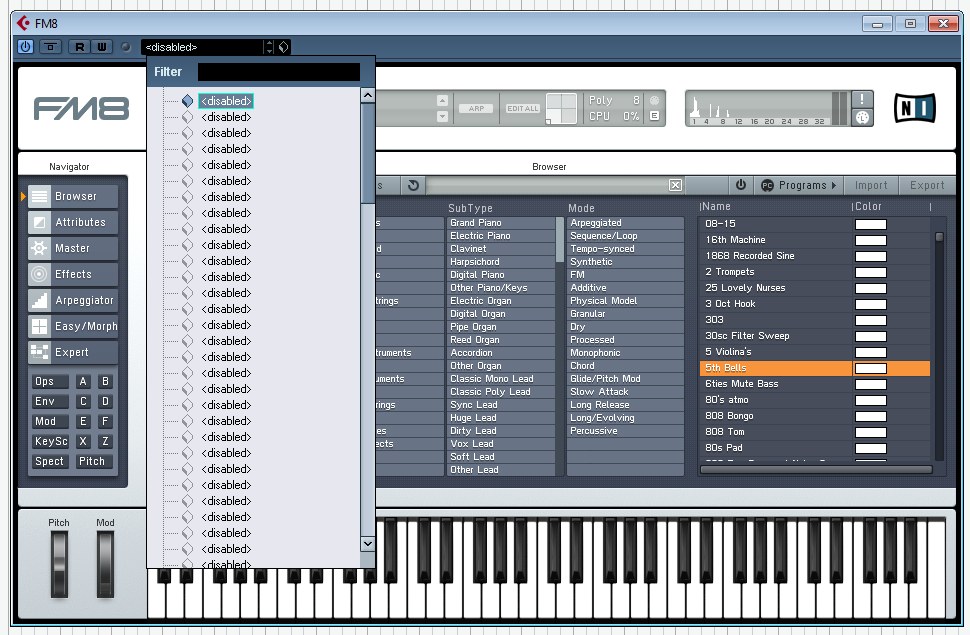Click the color swatch for 08-15
The height and width of the screenshot is (635, 970).
[870, 224]
